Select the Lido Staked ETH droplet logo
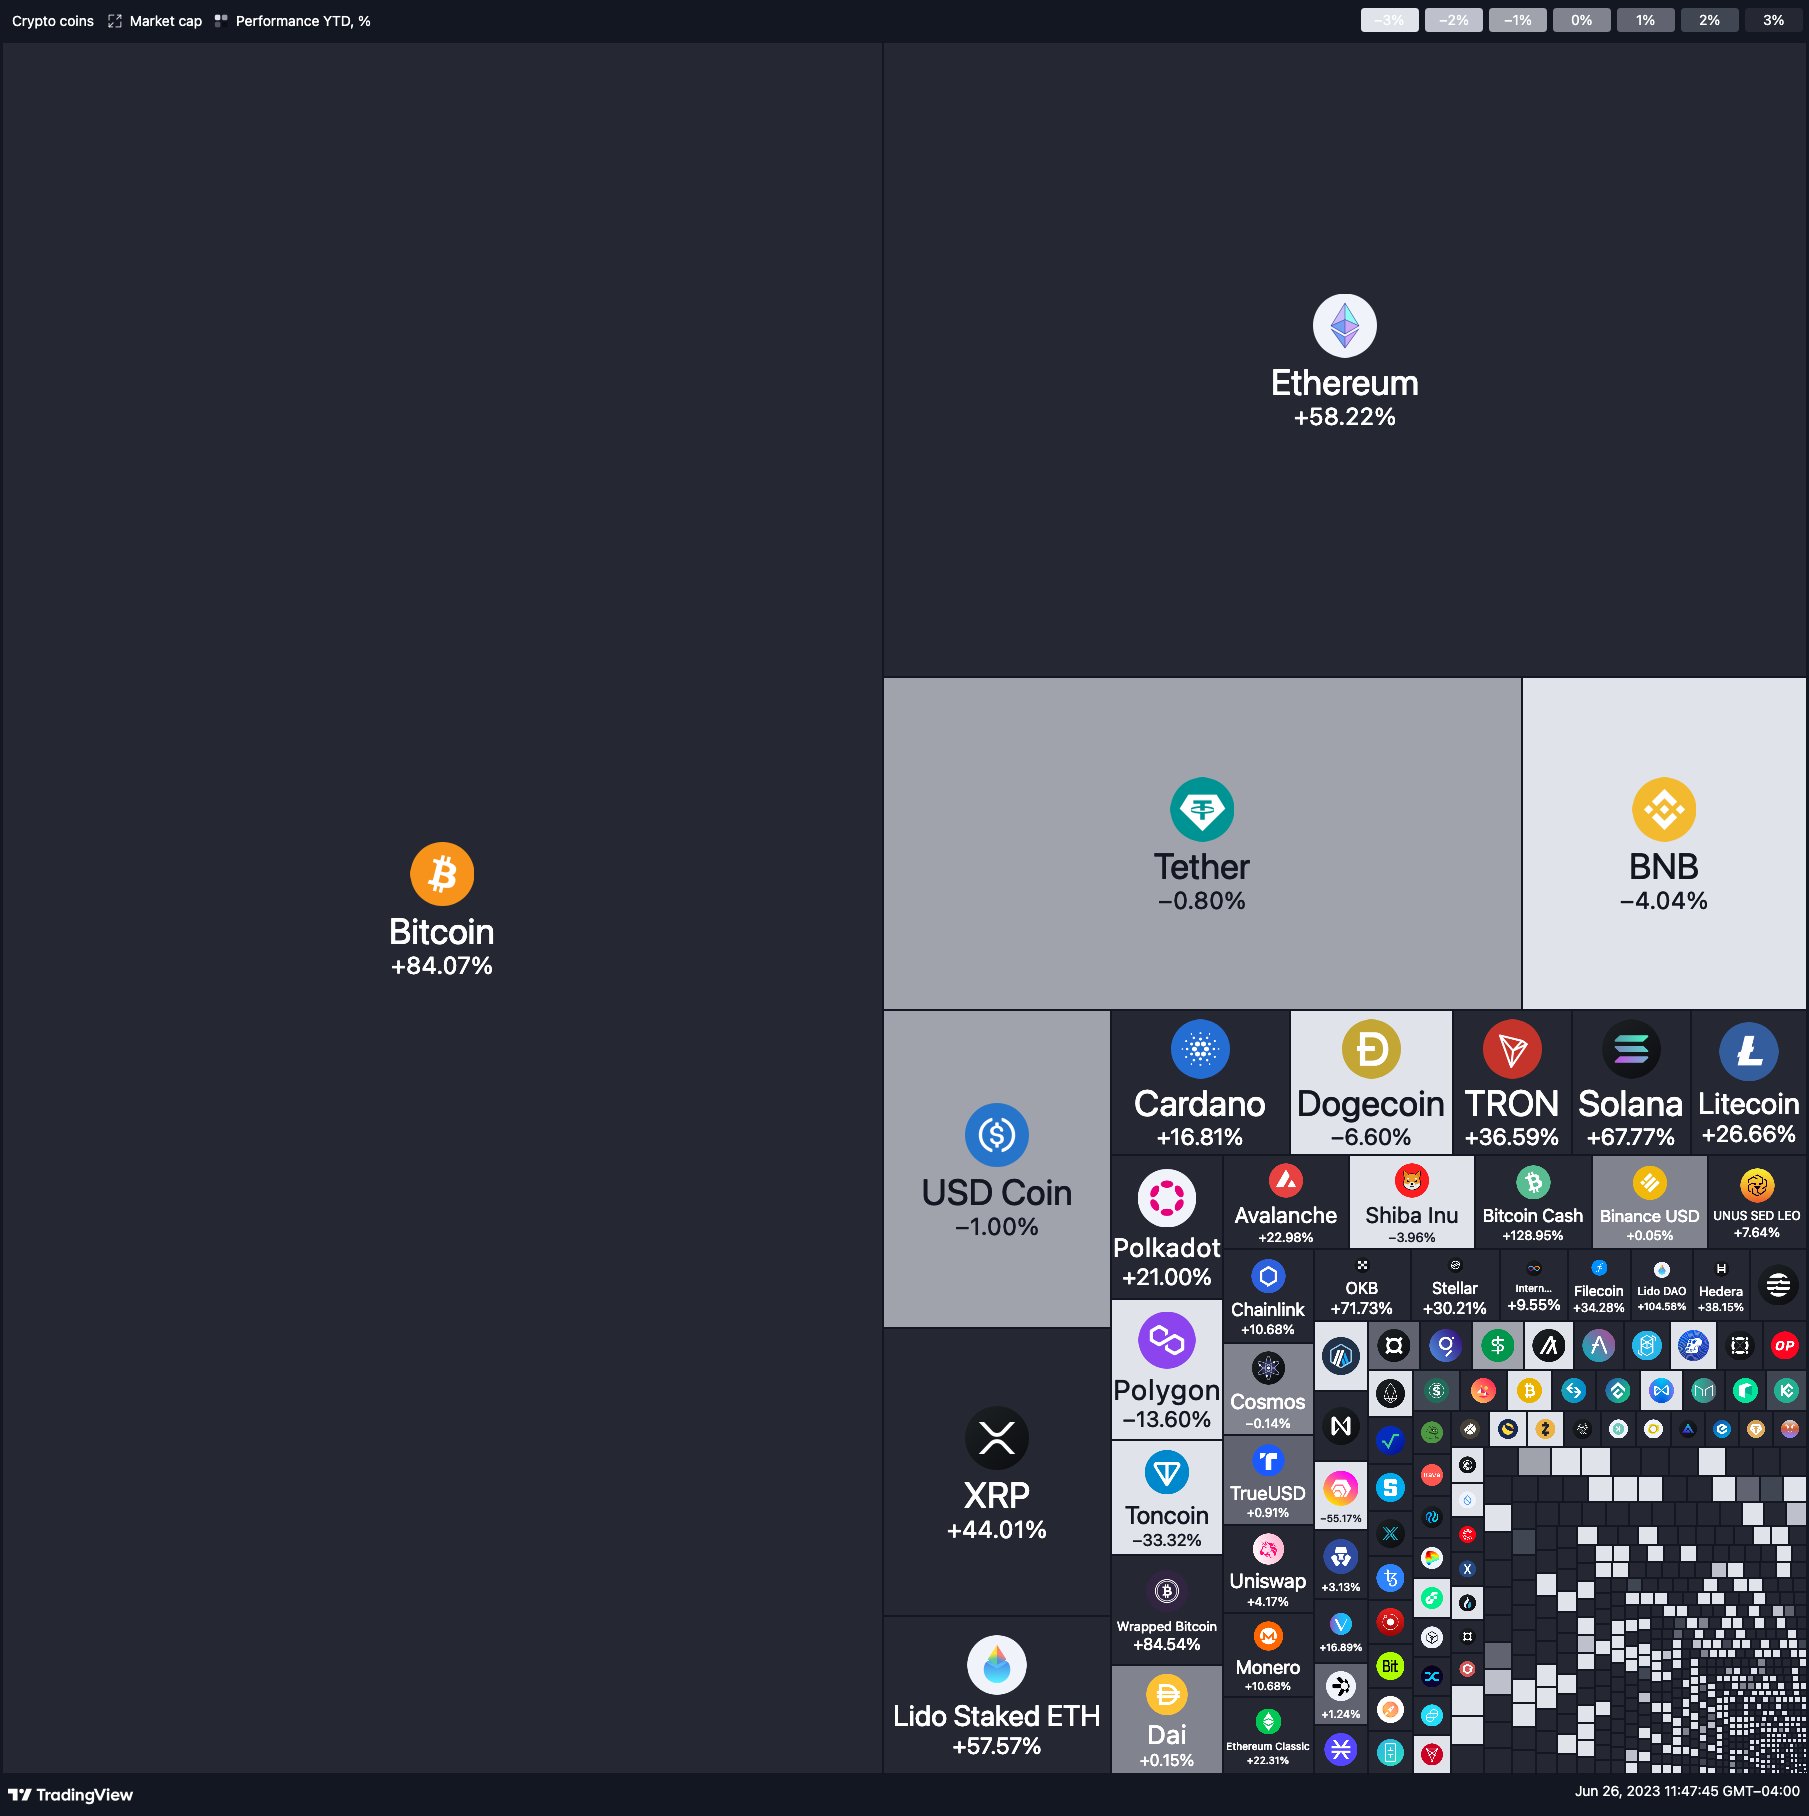 [x=997, y=1665]
